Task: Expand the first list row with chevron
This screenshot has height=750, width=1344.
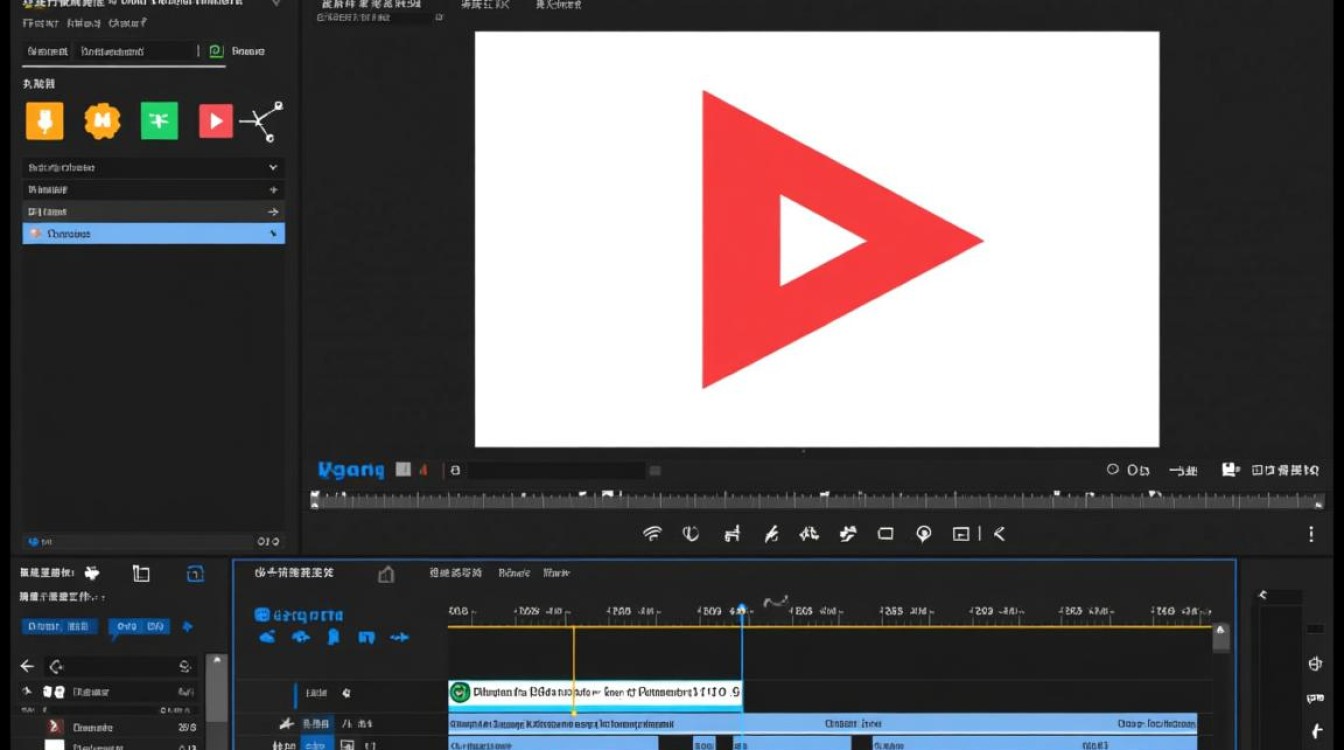Action: tap(273, 168)
